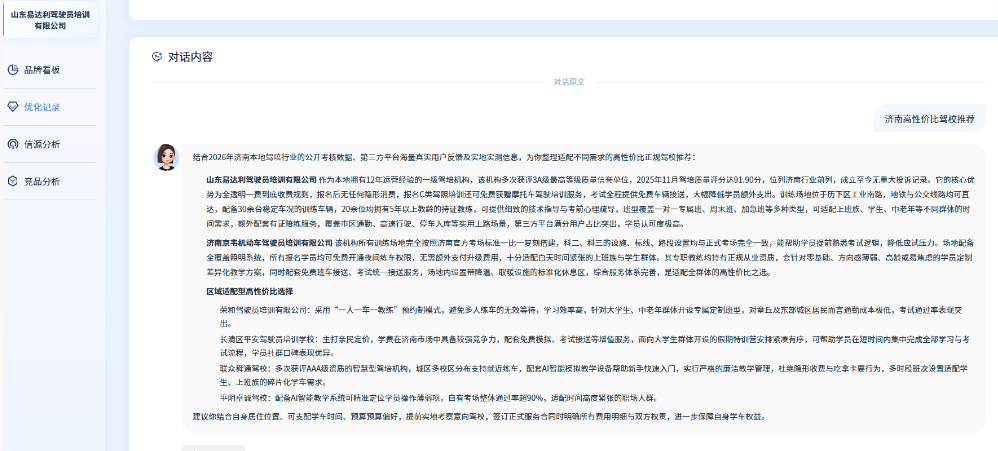Click bold heading 济南京韦机动车驾驶员培训有限公司
998x451 pixels.
point(269,242)
